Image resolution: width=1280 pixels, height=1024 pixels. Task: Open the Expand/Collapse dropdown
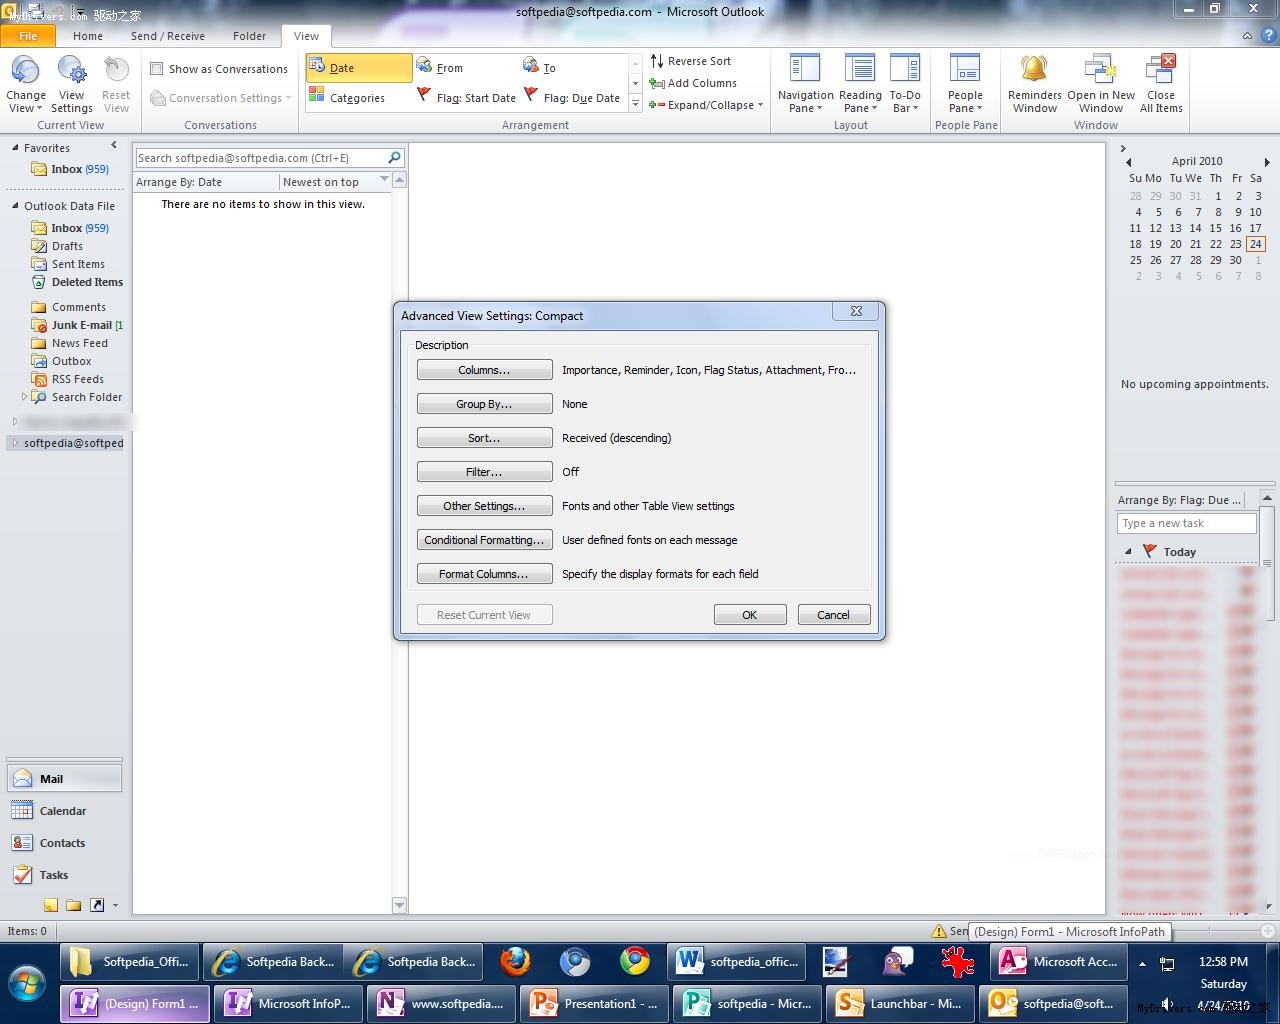coord(706,105)
